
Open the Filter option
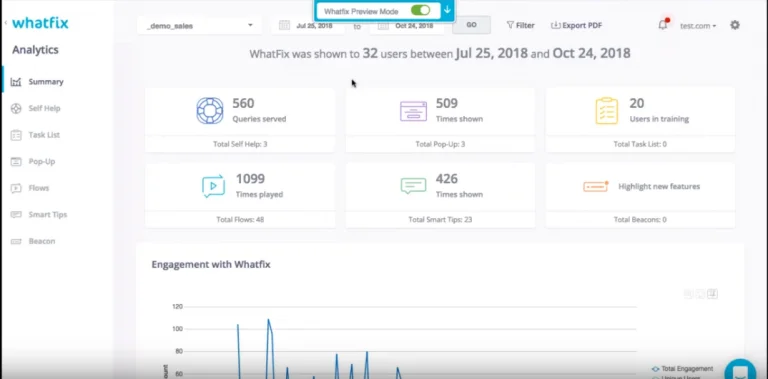pyautogui.click(x=520, y=25)
